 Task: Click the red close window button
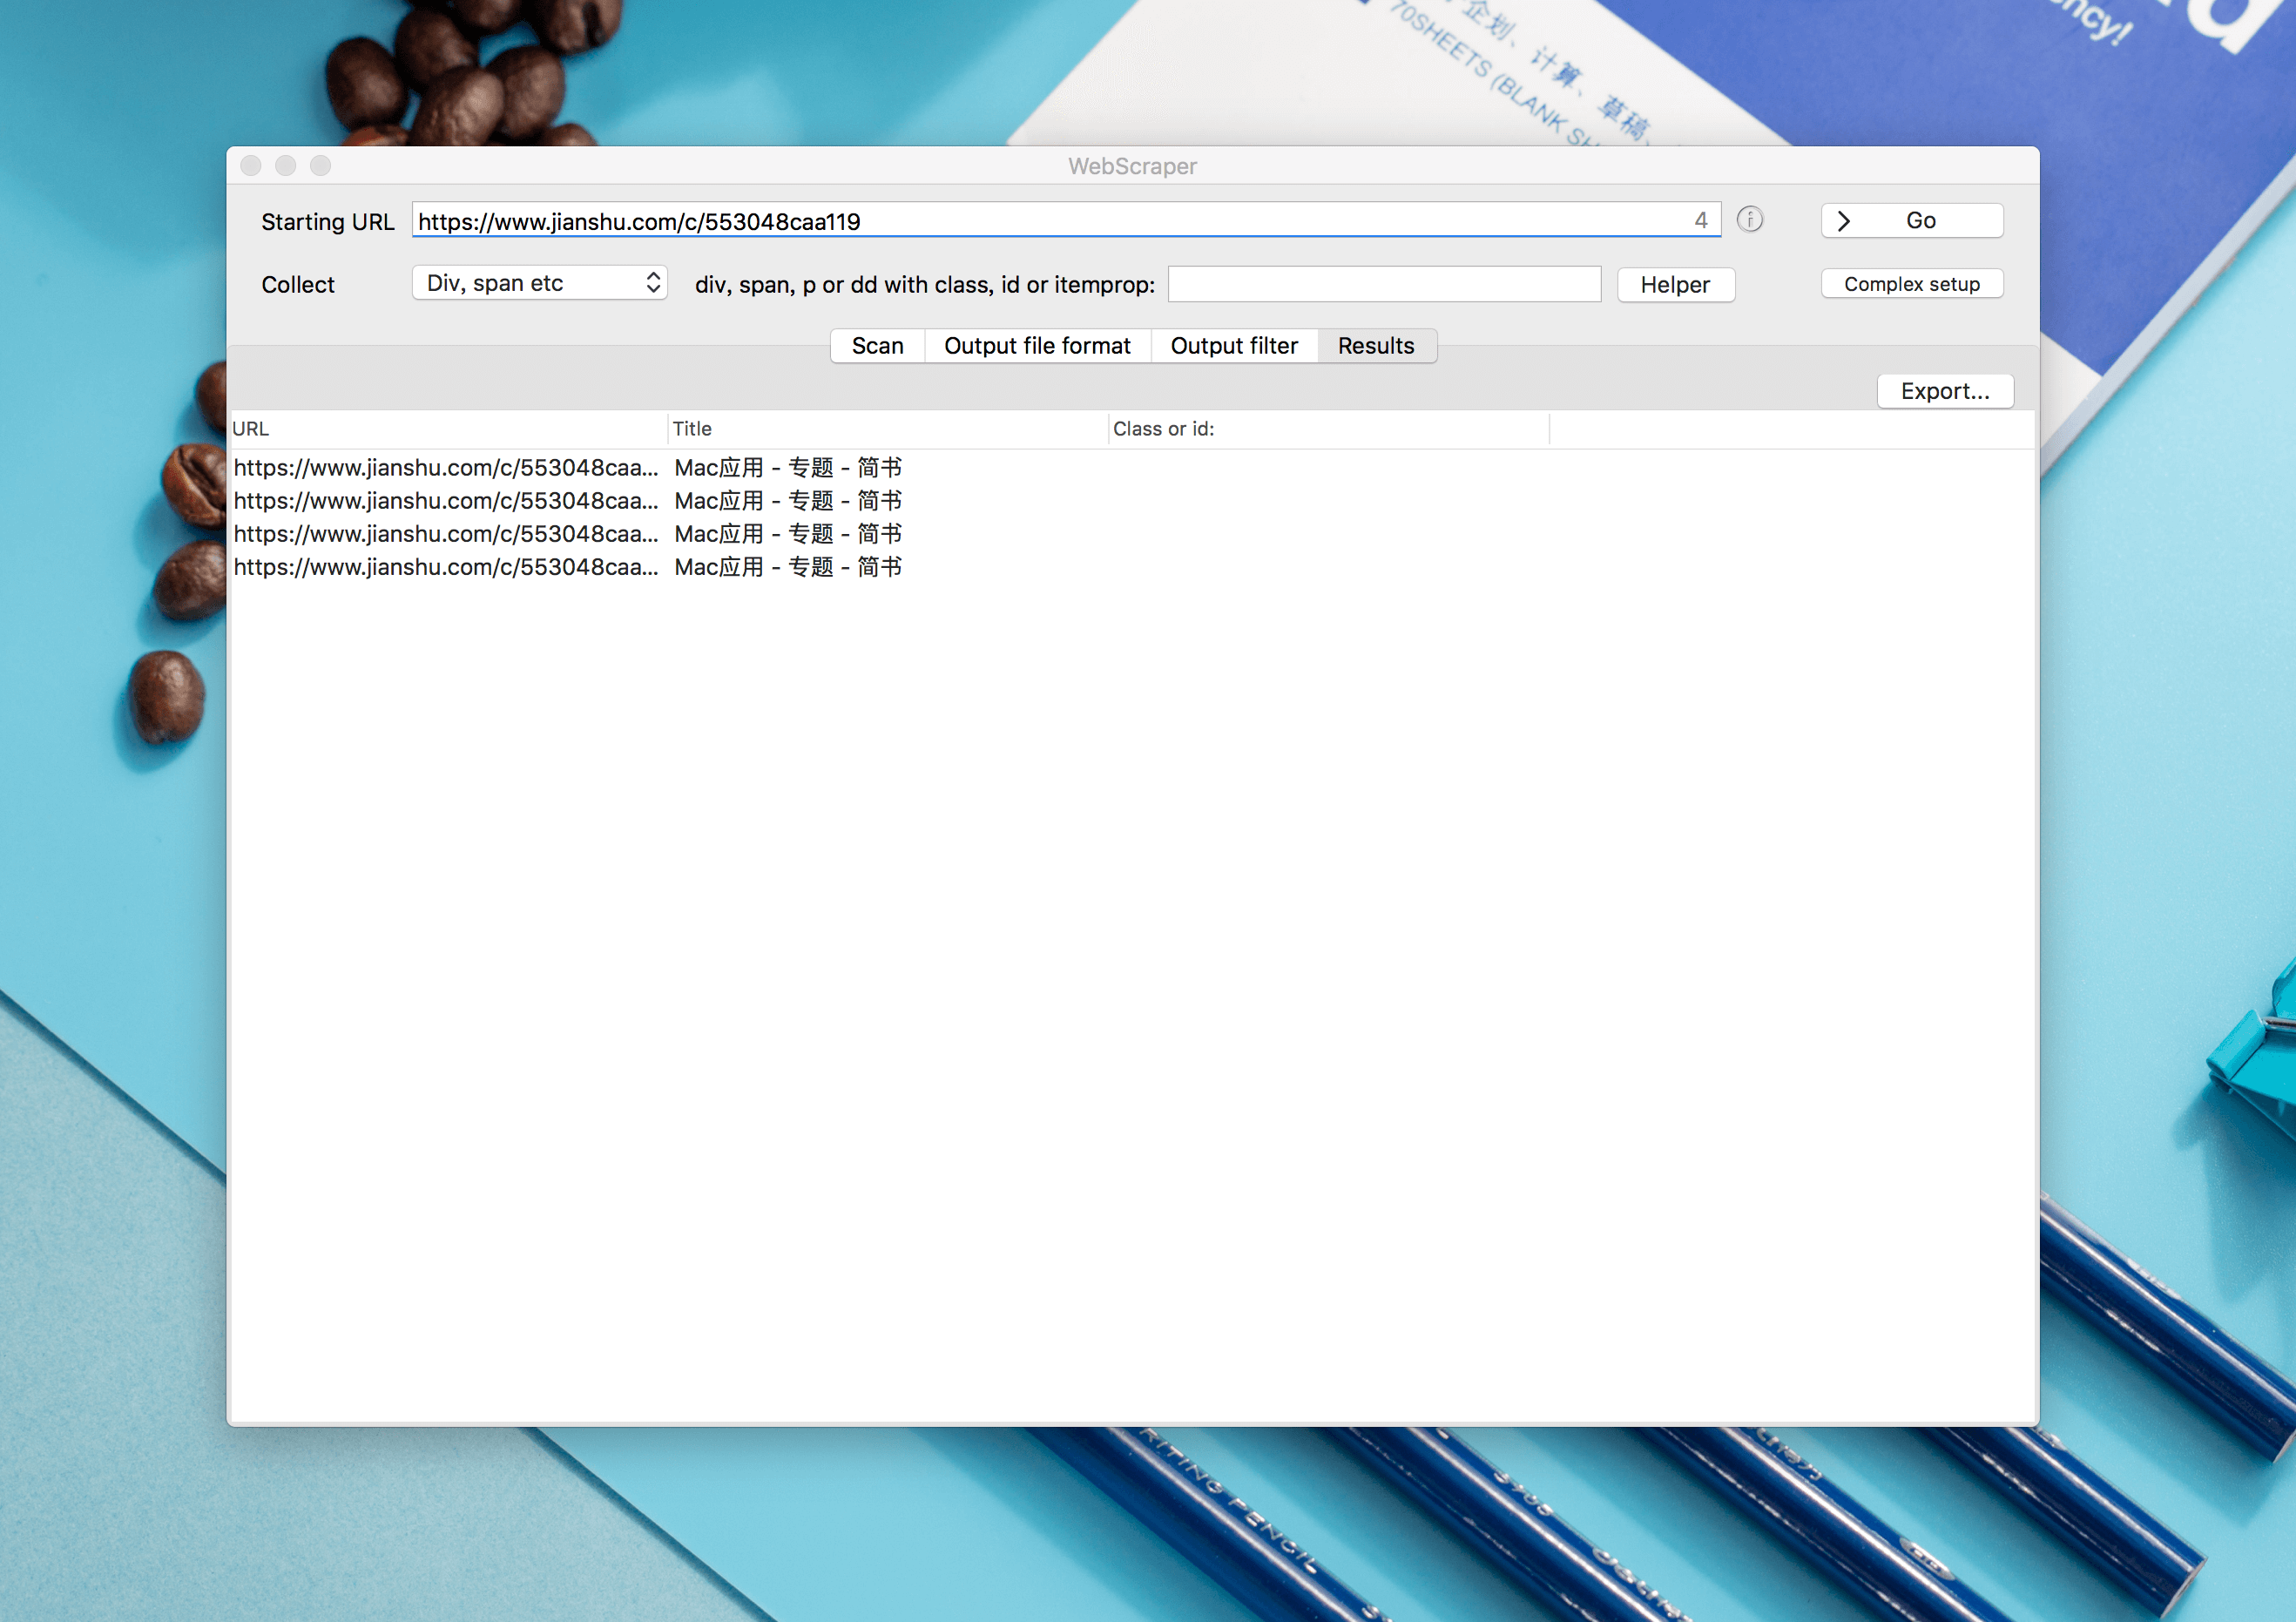tap(251, 166)
